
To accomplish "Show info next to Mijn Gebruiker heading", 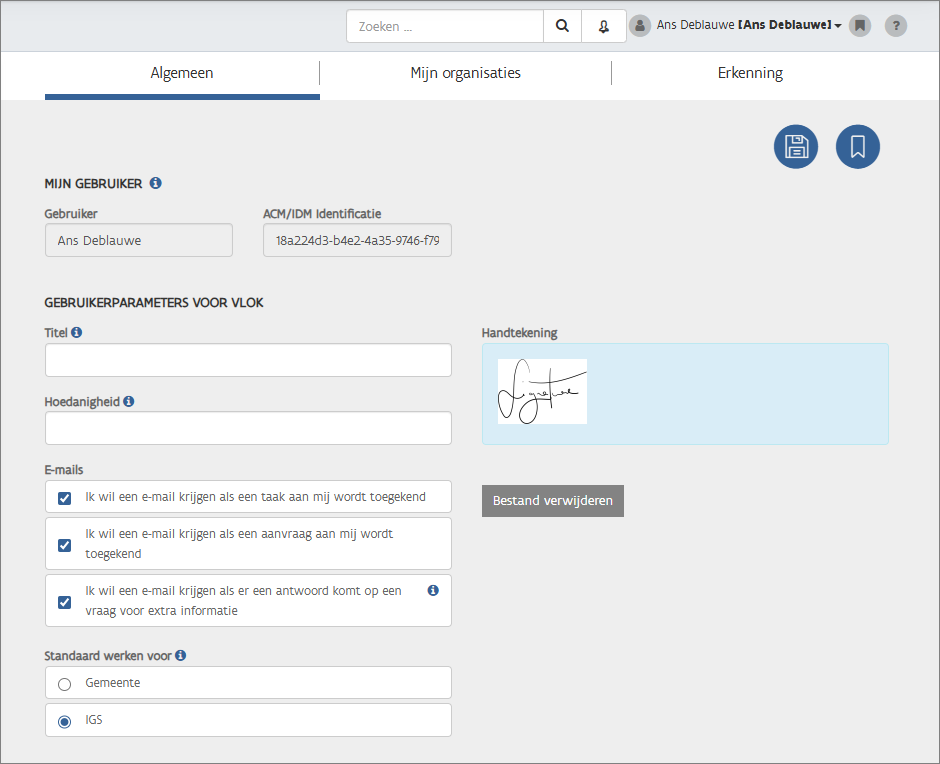I will 156,183.
